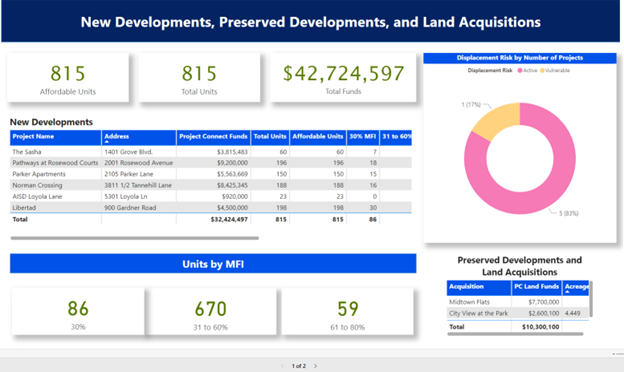624x372 pixels.
Task: Click address 2105 Parker Lane
Action: 129,174
